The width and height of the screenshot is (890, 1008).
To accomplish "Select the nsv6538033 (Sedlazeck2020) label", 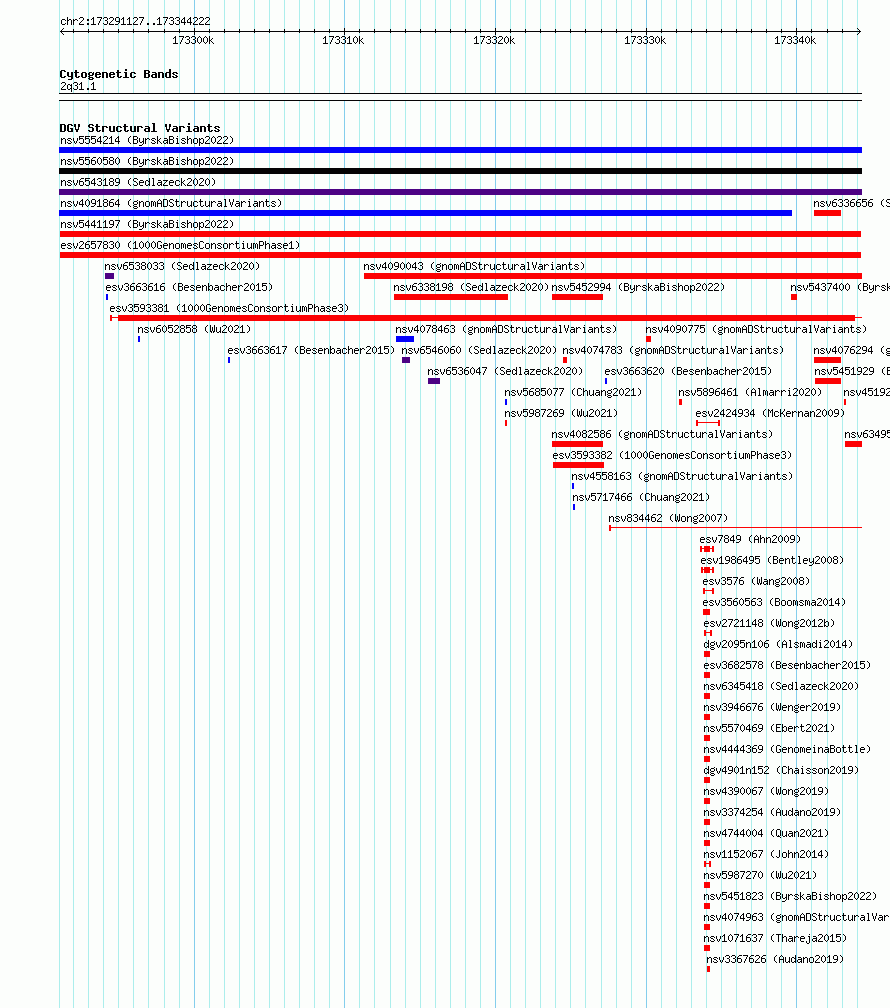I will 182,266.
